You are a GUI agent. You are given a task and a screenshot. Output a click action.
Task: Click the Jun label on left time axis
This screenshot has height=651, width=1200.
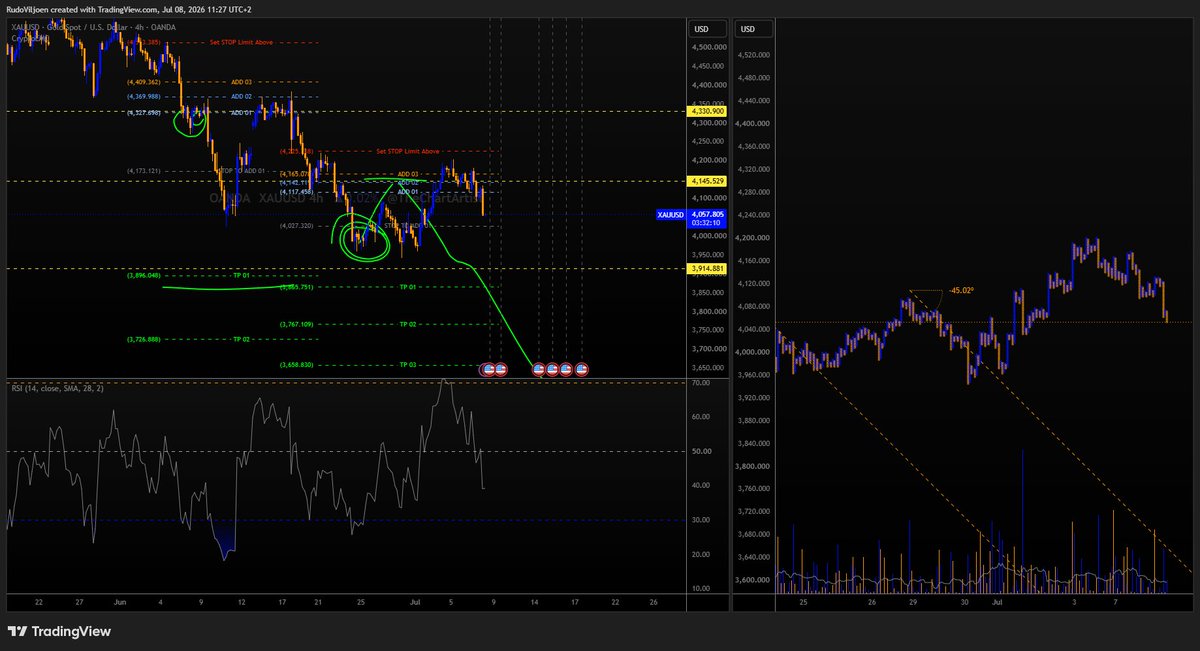(122, 602)
